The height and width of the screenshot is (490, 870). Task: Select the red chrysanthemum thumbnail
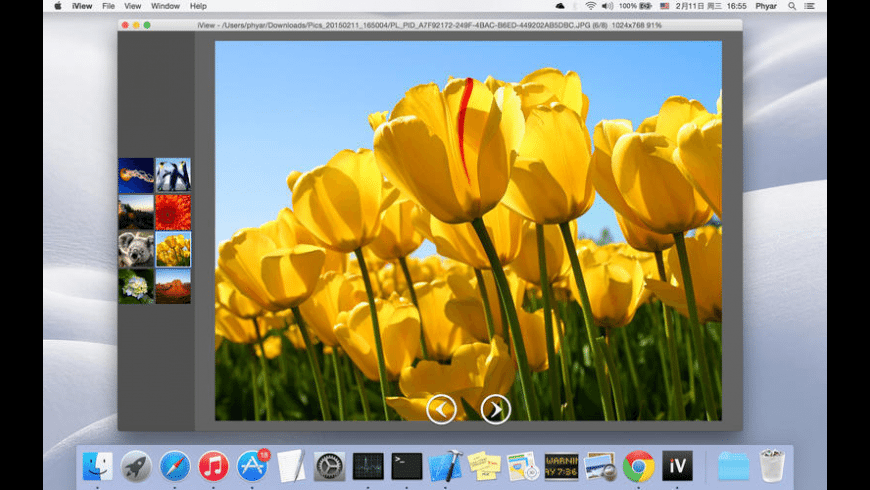pos(173,212)
